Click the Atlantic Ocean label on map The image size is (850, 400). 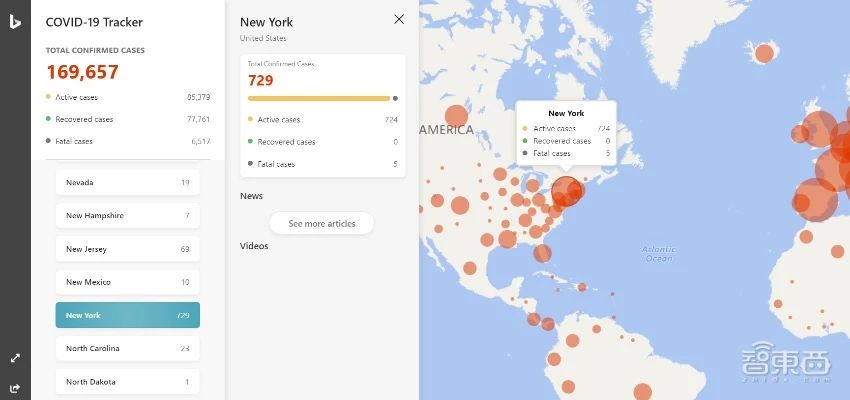(x=659, y=253)
